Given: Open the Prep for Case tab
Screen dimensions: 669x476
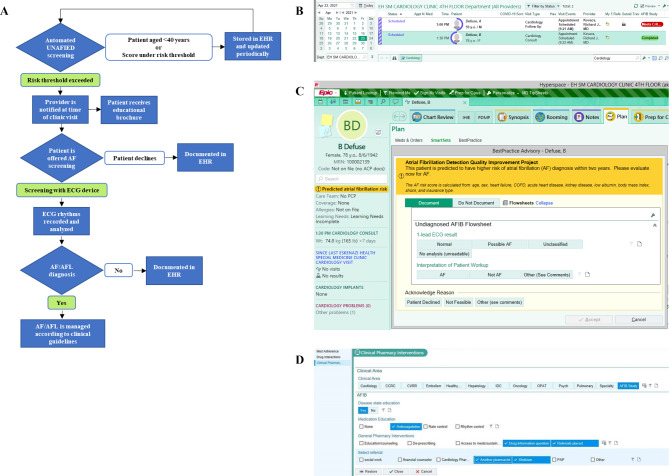Looking at the screenshot, I should [x=650, y=117].
